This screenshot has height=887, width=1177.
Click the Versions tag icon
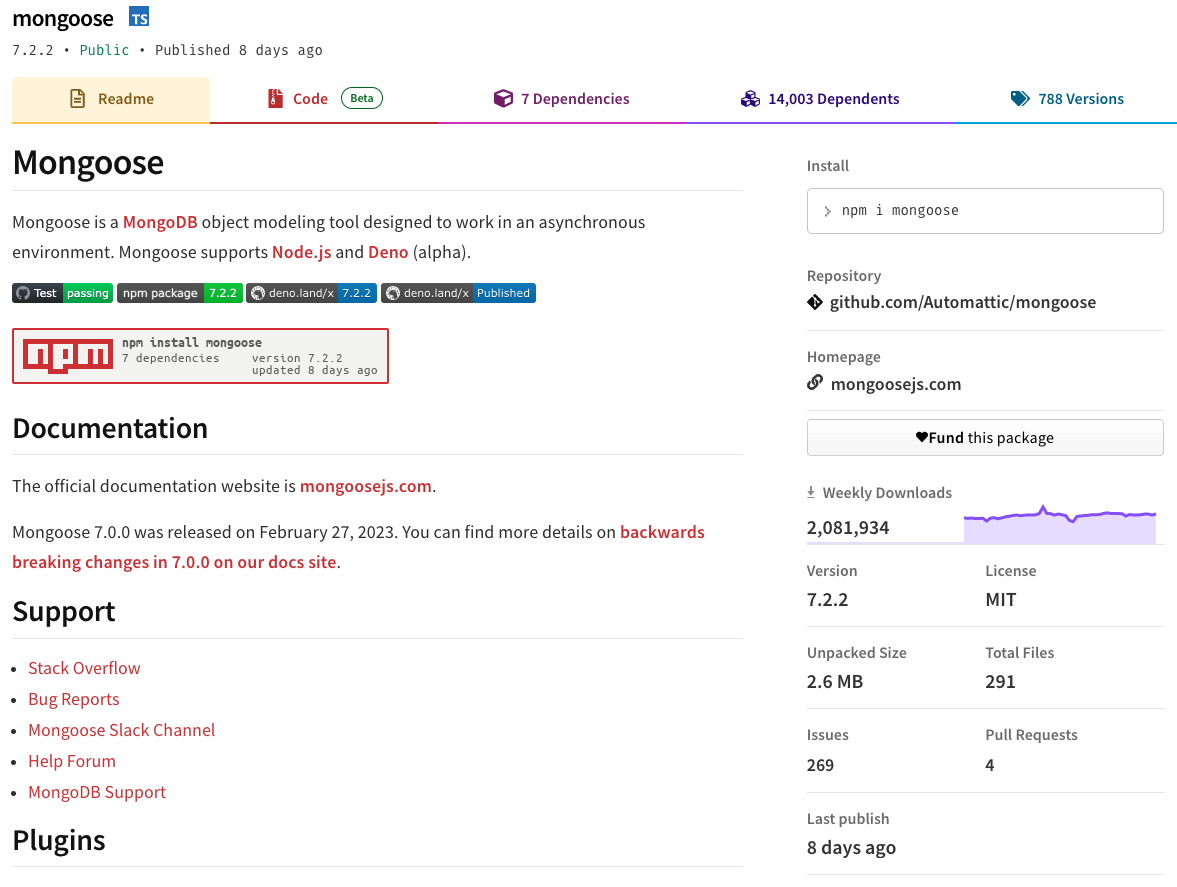click(x=1020, y=98)
